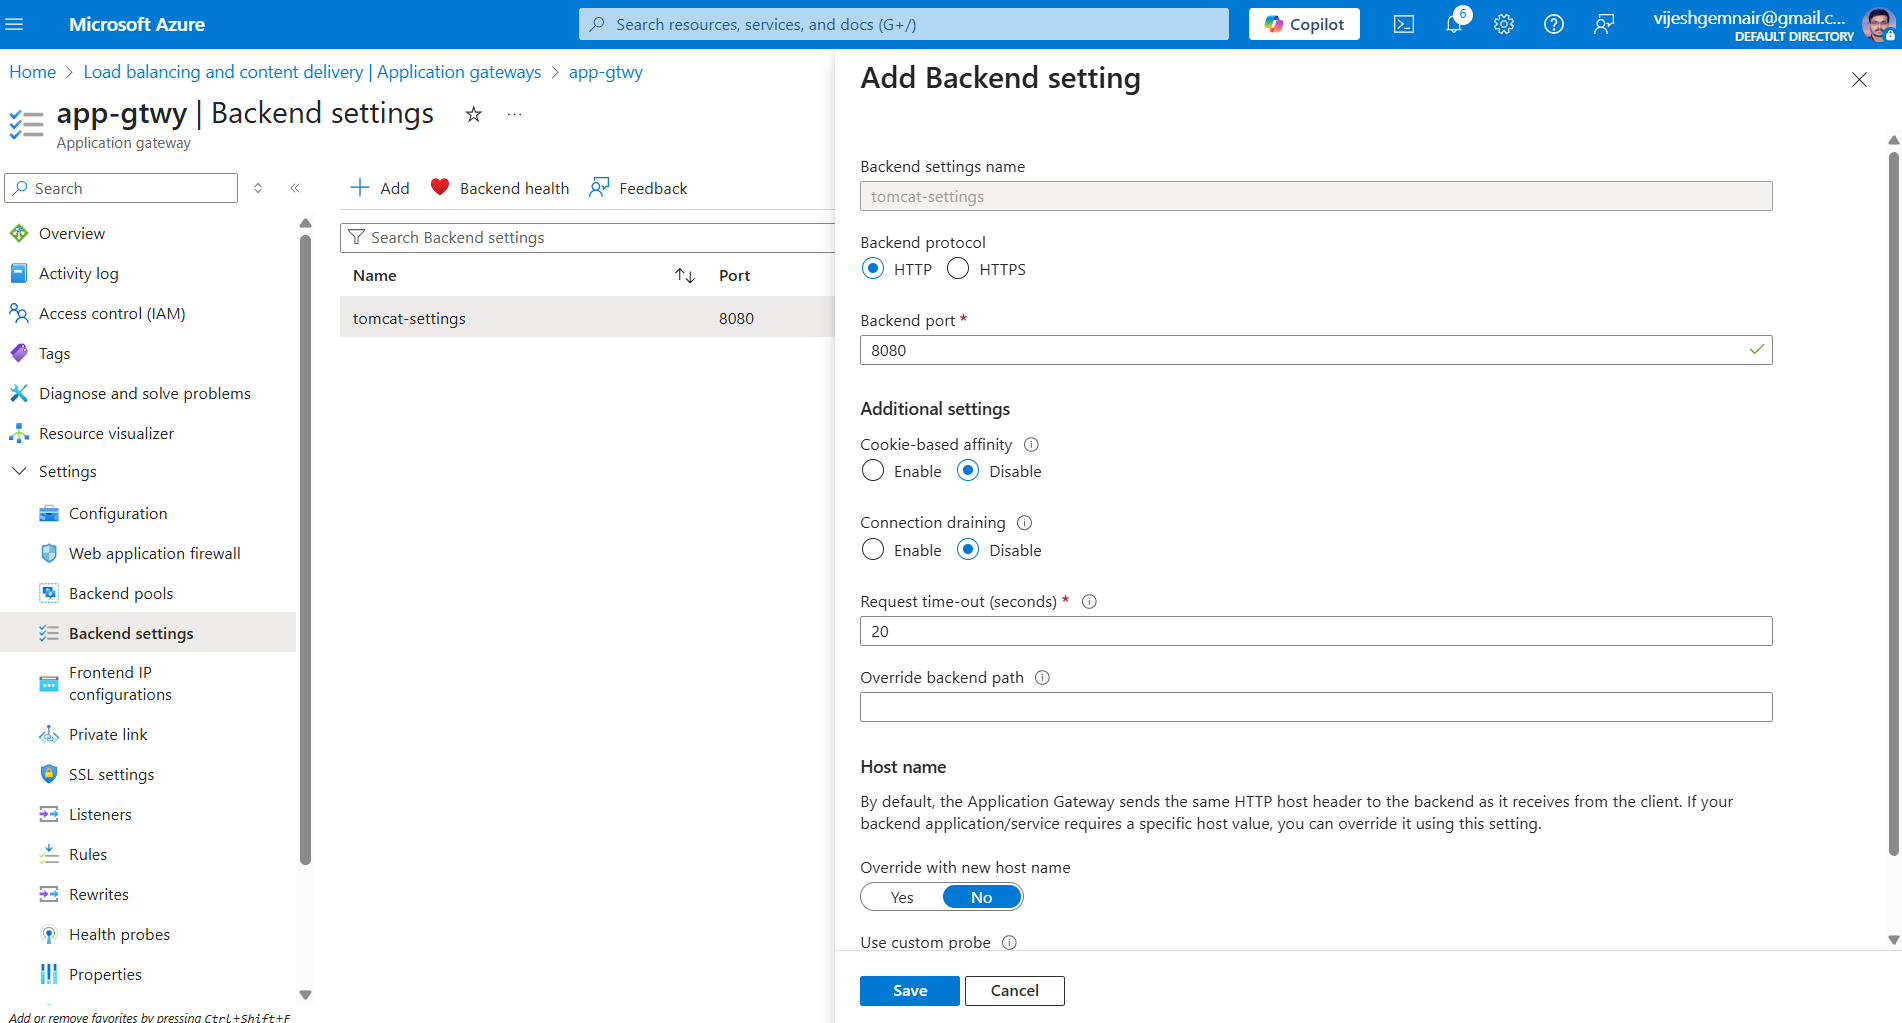Open the portal hamburger menu
This screenshot has width=1902, height=1023.
(x=15, y=25)
